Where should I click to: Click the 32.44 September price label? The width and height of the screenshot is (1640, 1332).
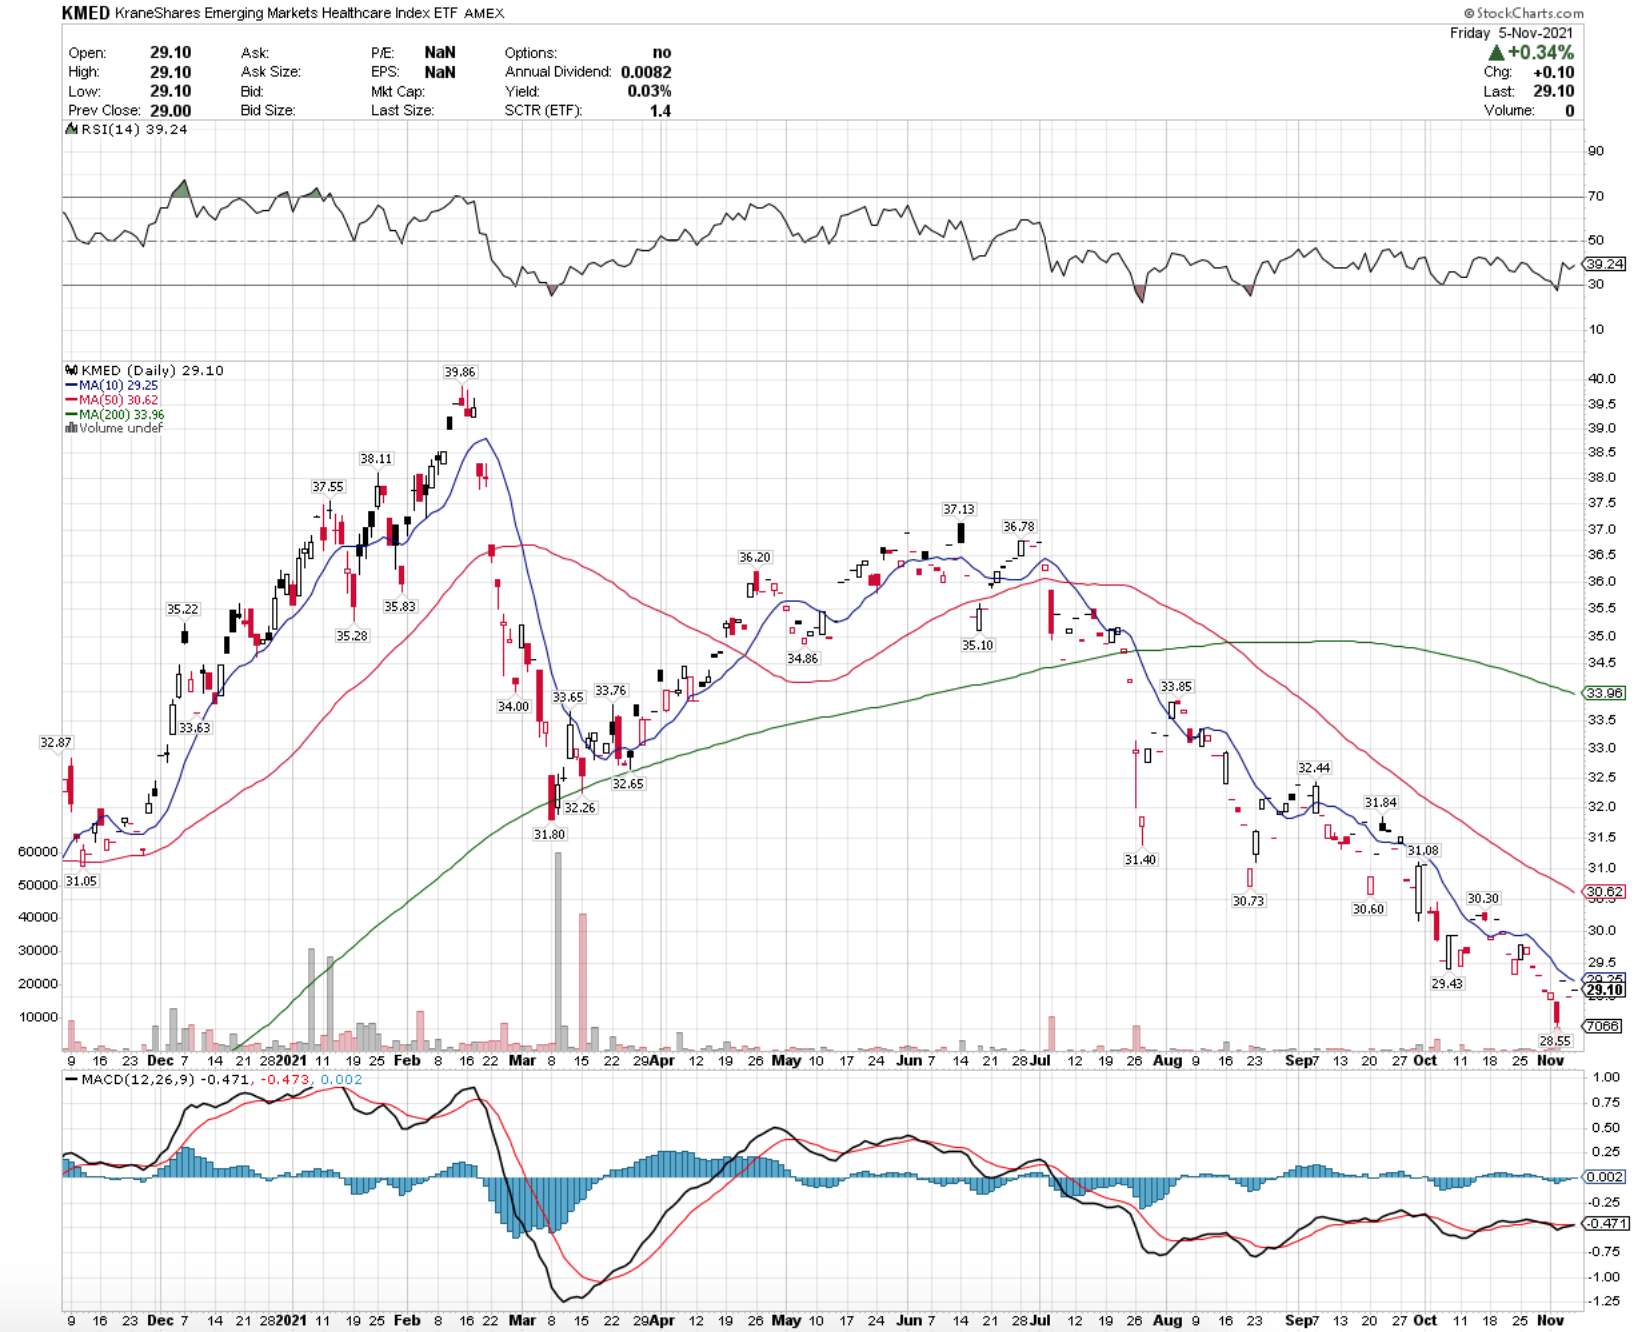pyautogui.click(x=1314, y=768)
